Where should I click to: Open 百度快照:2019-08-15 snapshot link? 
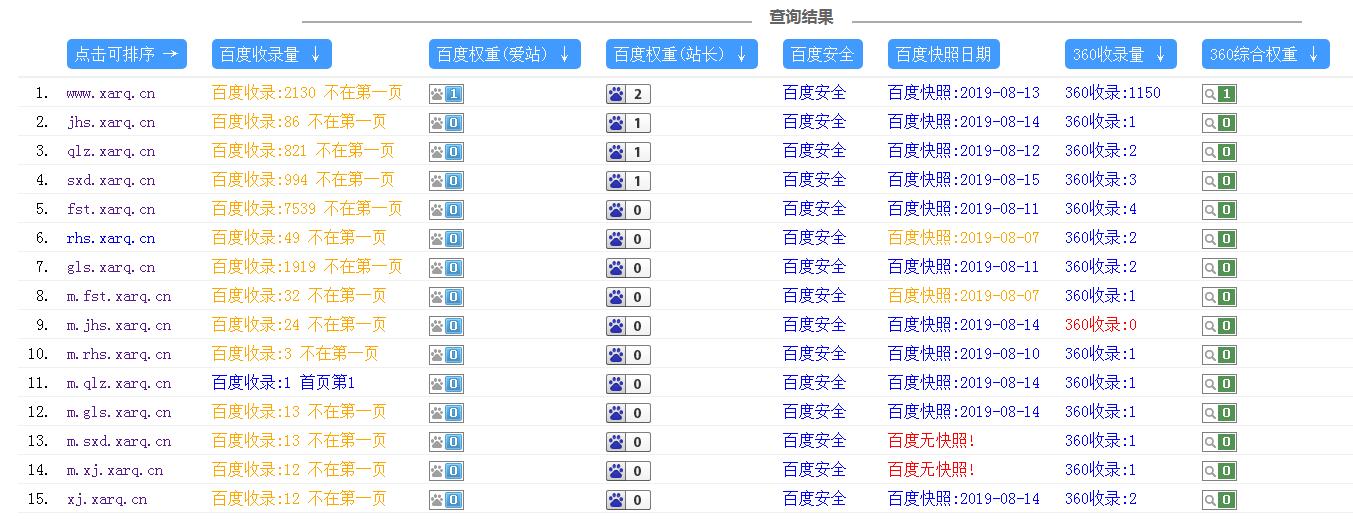(x=963, y=180)
